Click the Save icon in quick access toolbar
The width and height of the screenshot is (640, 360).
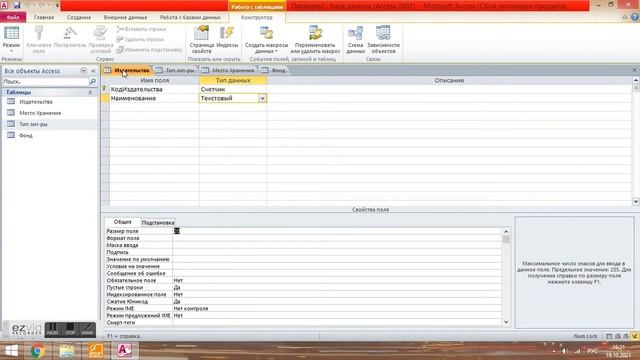point(17,5)
